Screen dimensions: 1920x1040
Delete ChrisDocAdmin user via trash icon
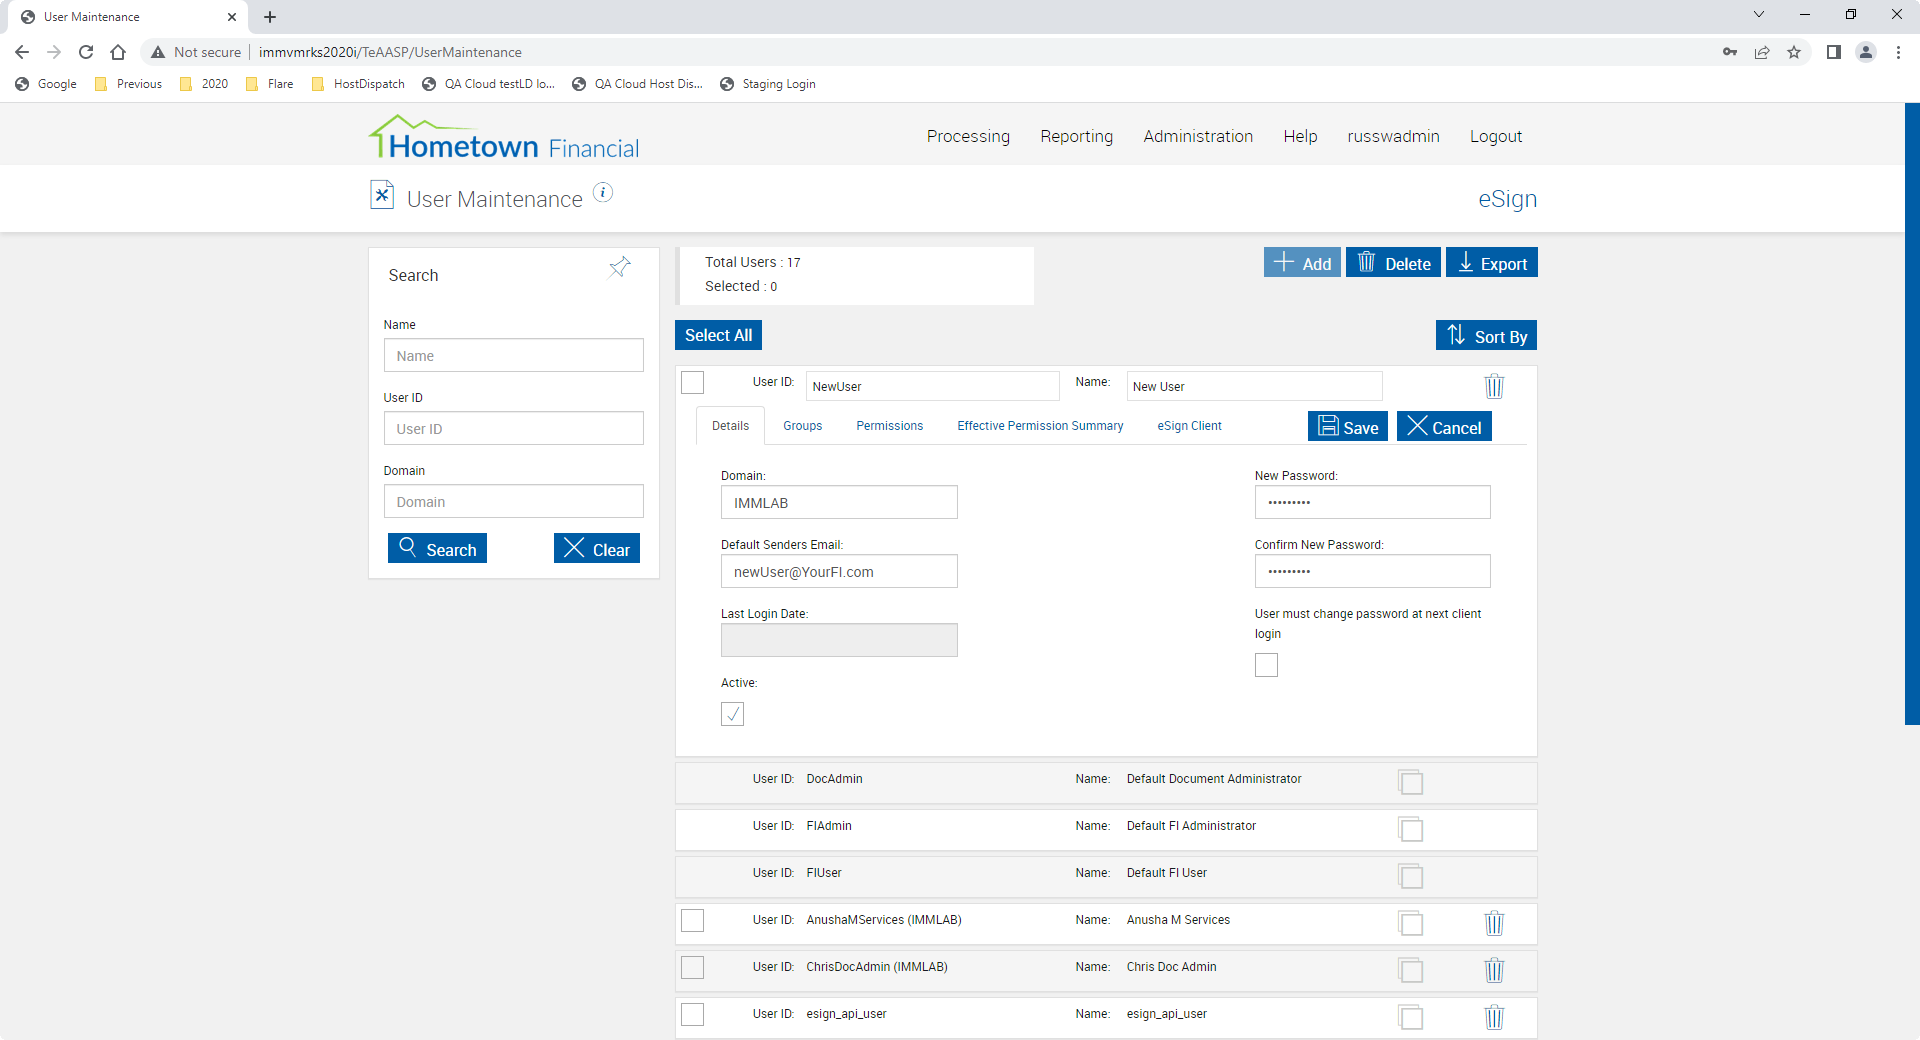tap(1494, 970)
